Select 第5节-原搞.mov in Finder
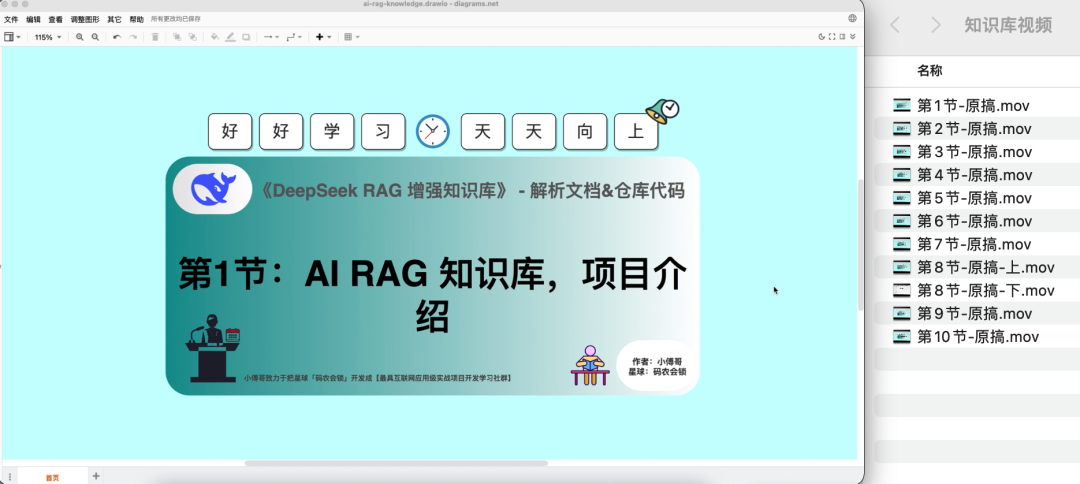This screenshot has height=484, width=1080. [973, 198]
